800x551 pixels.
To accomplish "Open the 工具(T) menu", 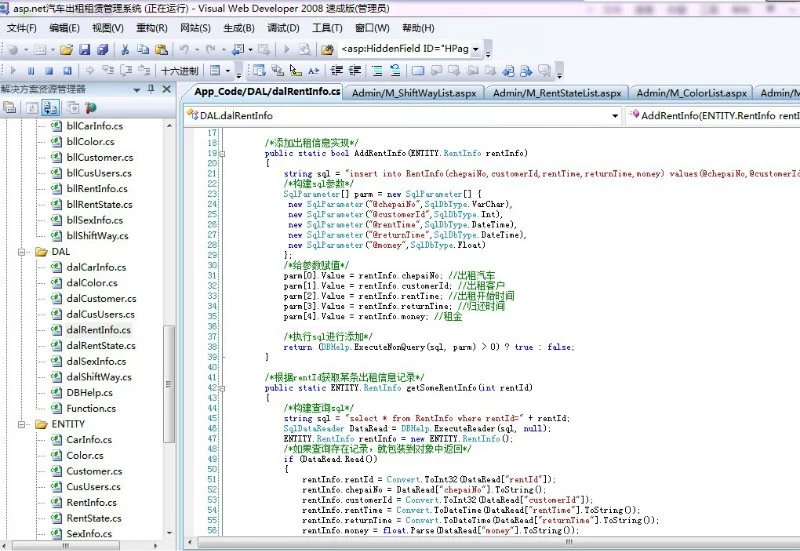I will tap(327, 28).
